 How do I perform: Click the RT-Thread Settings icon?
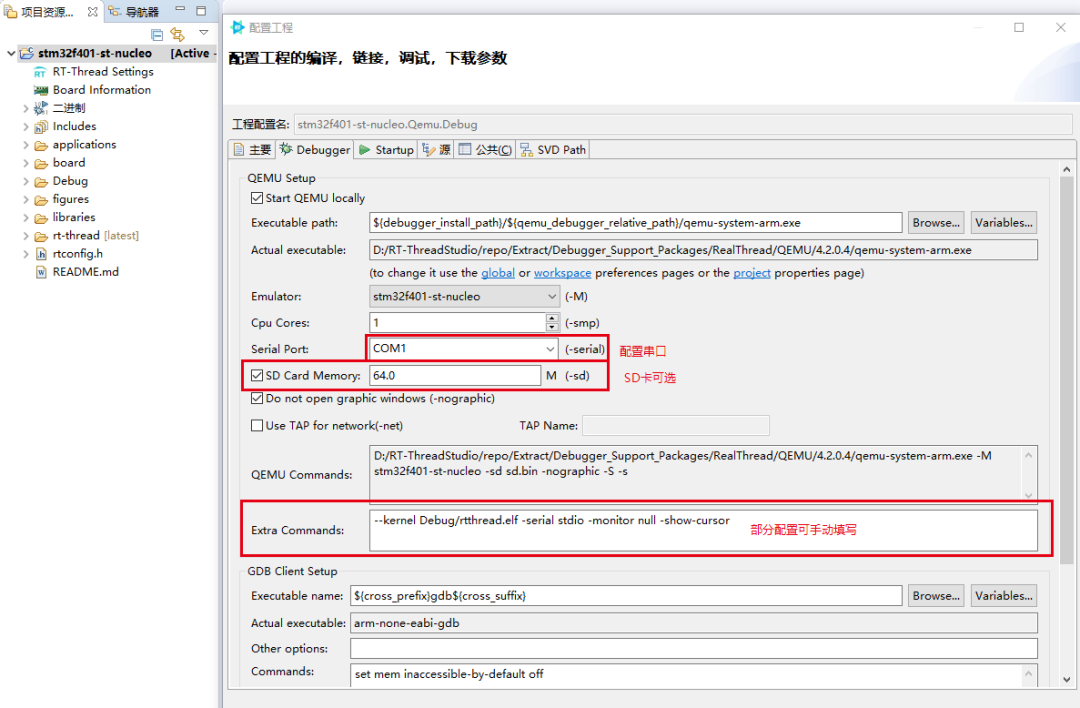pos(40,72)
